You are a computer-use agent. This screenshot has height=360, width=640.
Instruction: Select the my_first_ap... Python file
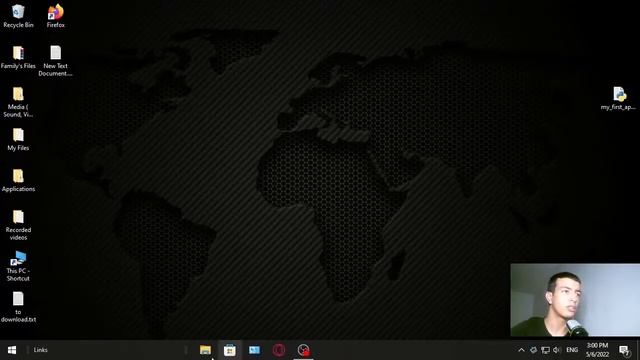619,98
